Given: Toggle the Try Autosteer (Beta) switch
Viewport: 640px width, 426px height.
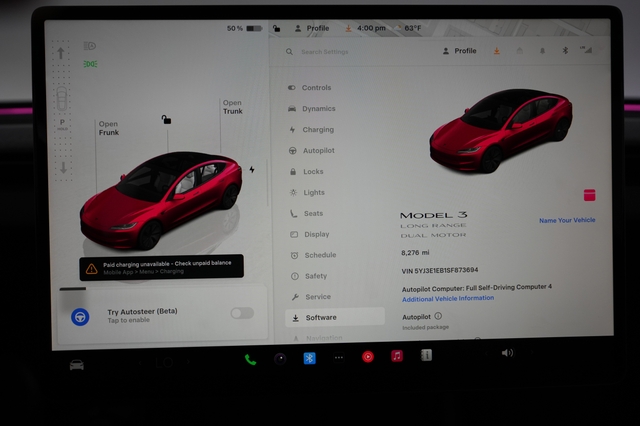Looking at the screenshot, I should 242,313.
